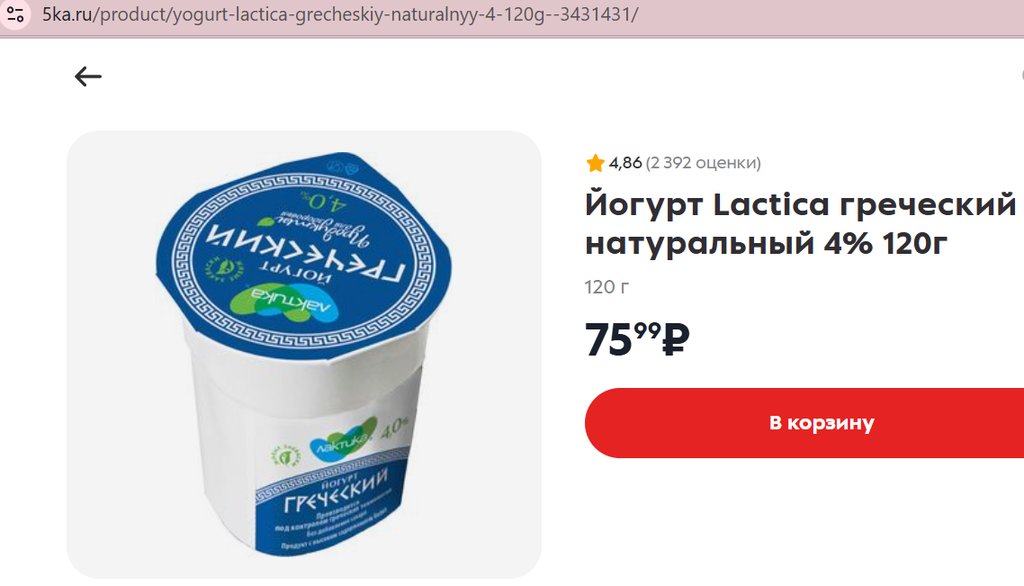Click the green 4,0% label on cup side
The width and height of the screenshot is (1024, 586).
394,429
